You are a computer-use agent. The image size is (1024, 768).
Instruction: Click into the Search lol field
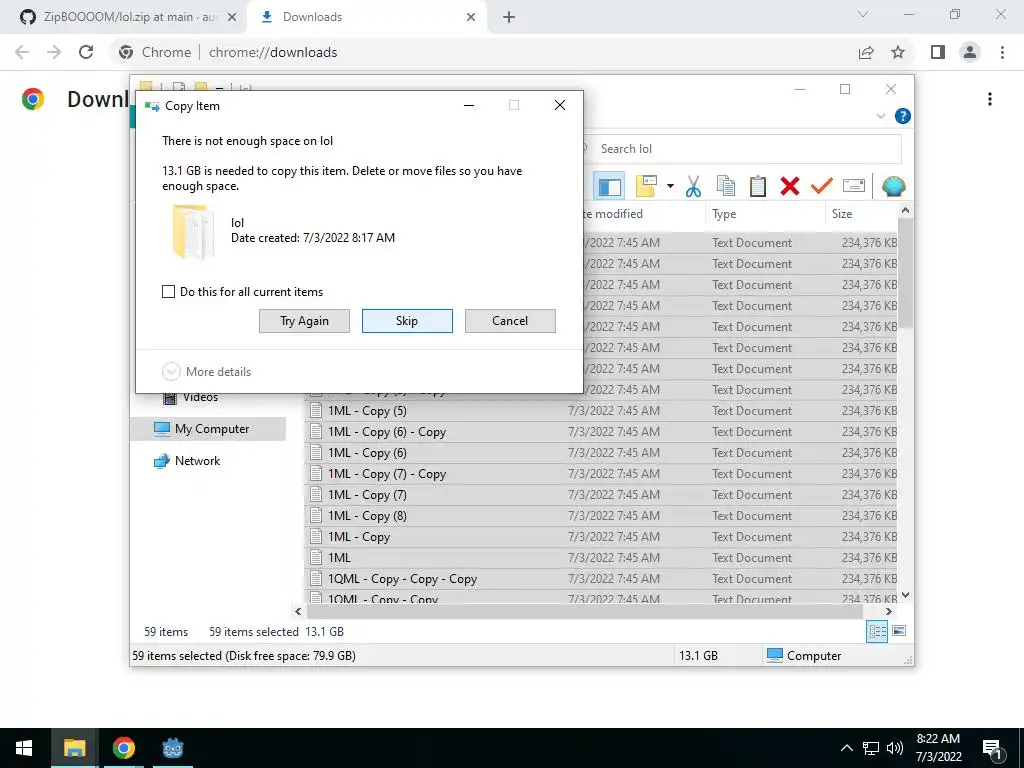(744, 149)
